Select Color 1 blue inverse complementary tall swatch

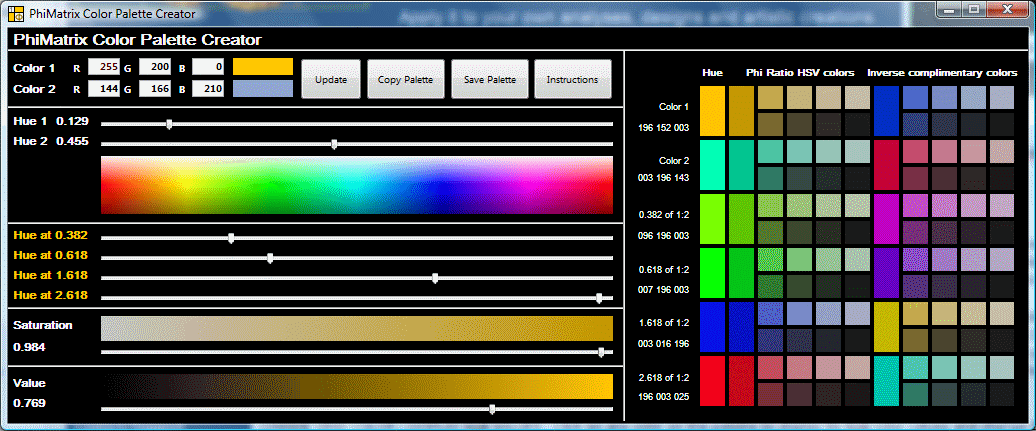coord(886,110)
